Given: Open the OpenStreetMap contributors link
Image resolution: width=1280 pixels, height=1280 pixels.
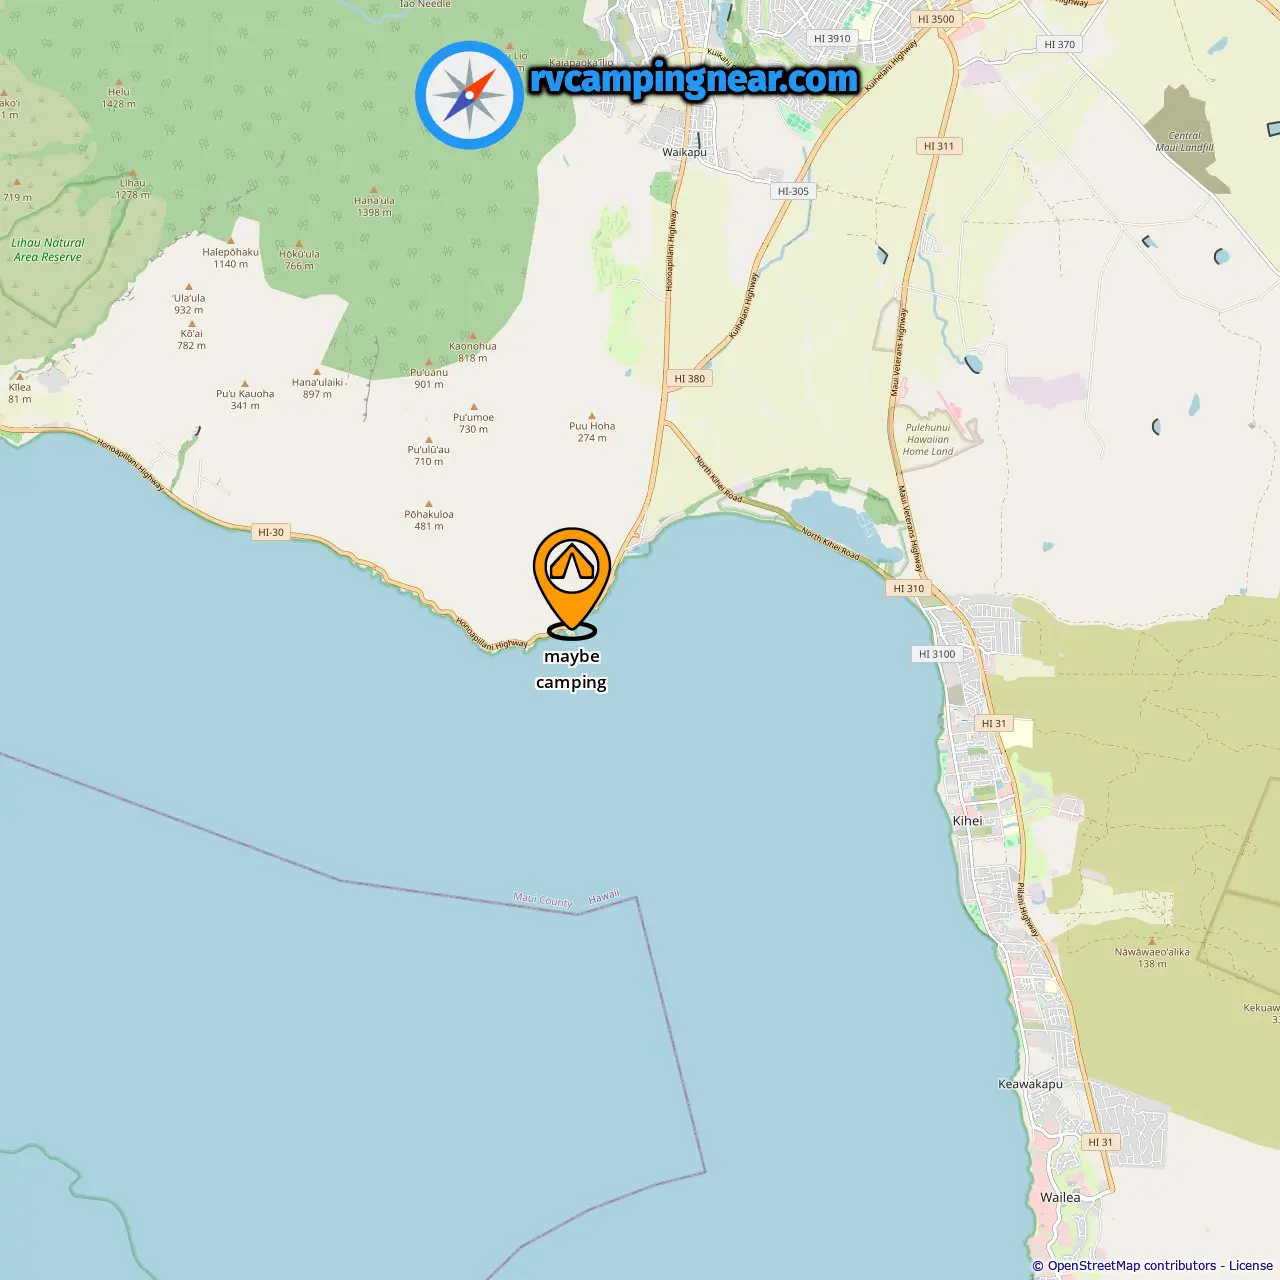Looking at the screenshot, I should (1132, 1266).
